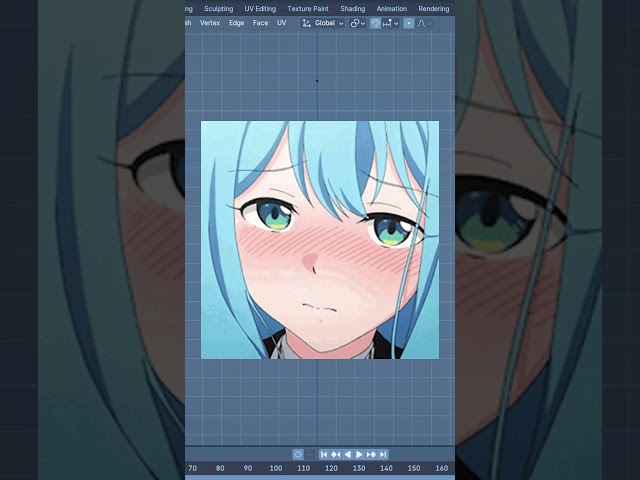Open the UV menu
The width and height of the screenshot is (640, 480).
282,23
